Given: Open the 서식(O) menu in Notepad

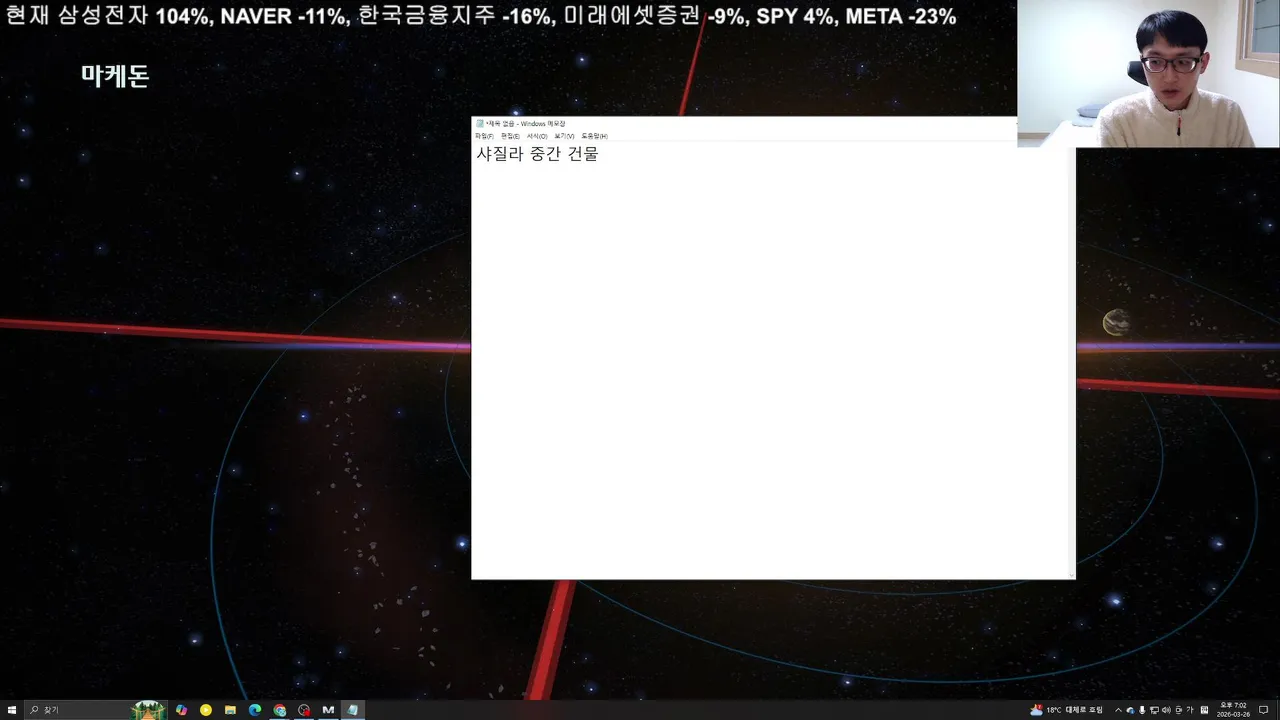Looking at the screenshot, I should [x=537, y=136].
